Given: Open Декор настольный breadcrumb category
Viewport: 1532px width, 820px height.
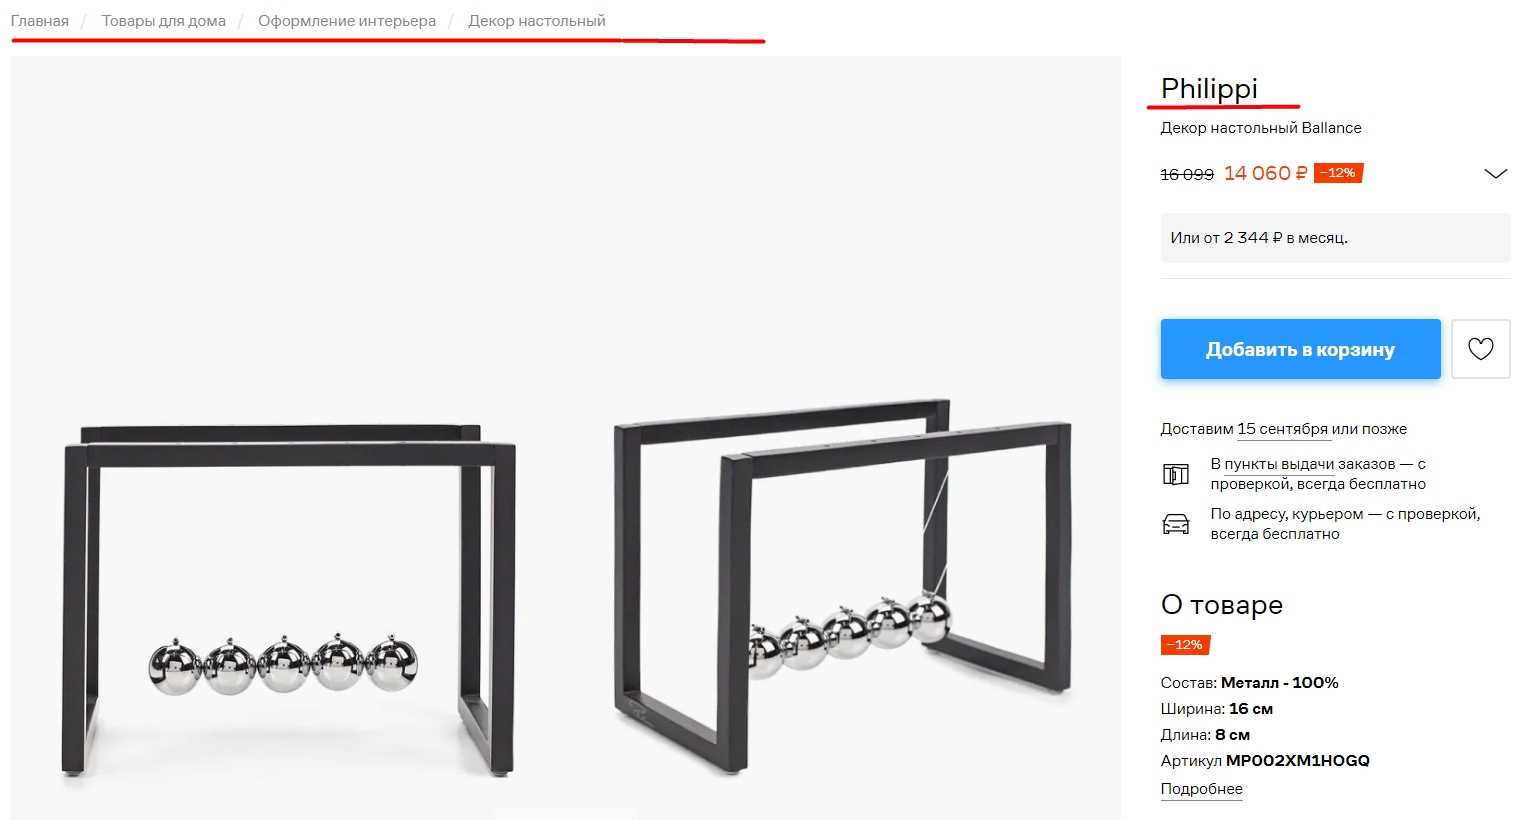Looking at the screenshot, I should 537,21.
